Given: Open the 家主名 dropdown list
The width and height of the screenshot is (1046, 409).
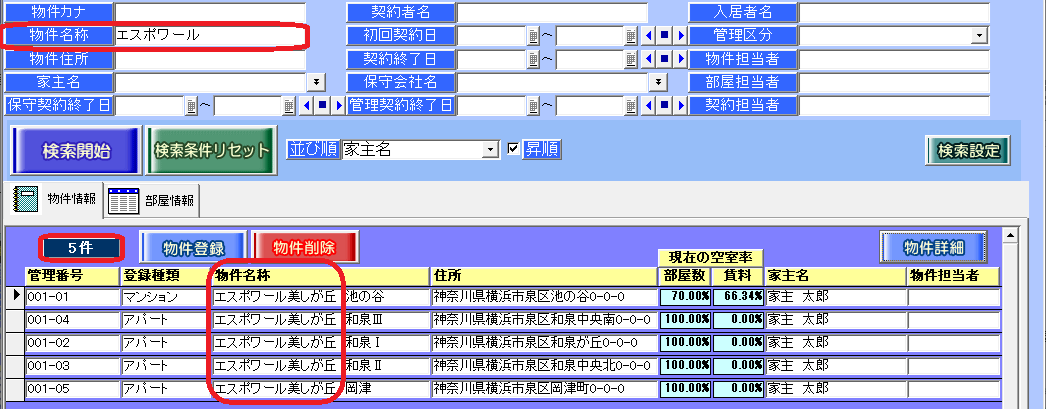Looking at the screenshot, I should (x=316, y=82).
